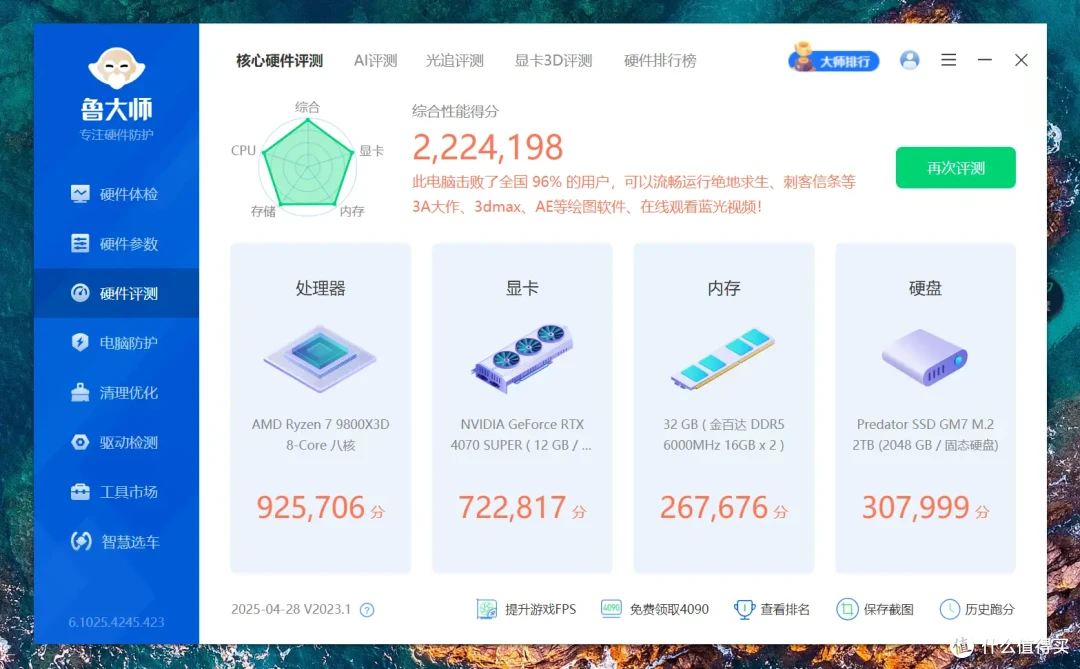Switch to 显卡3D评测 tab
1080x669 pixels.
coord(553,61)
